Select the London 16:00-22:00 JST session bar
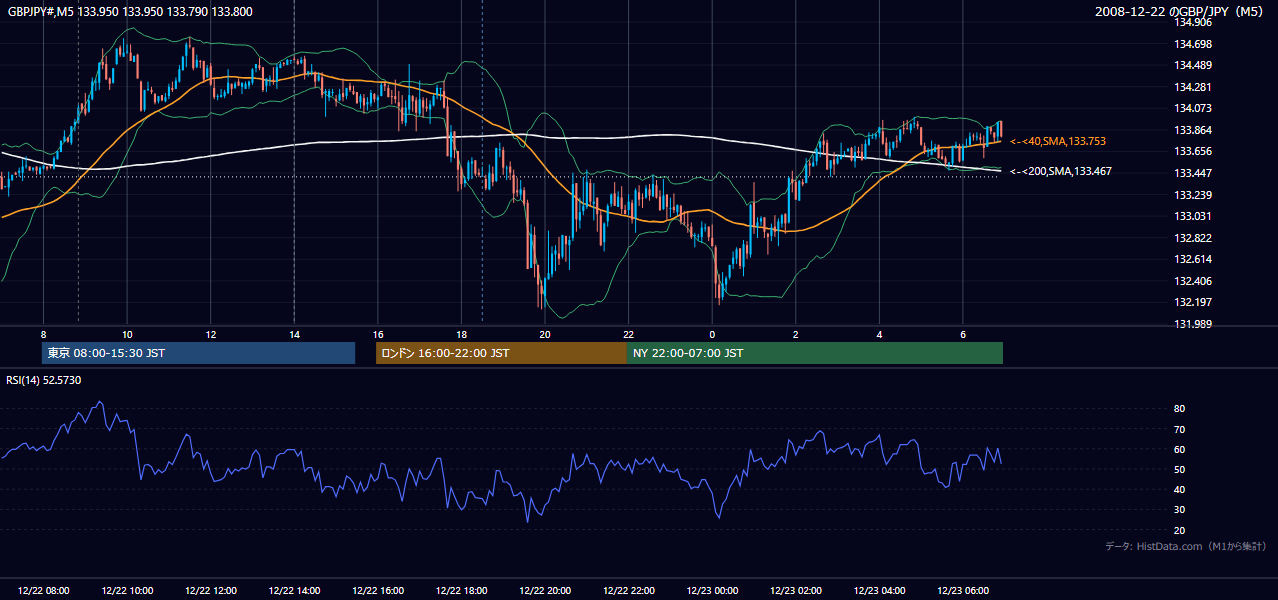1278x600 pixels. 501,353
